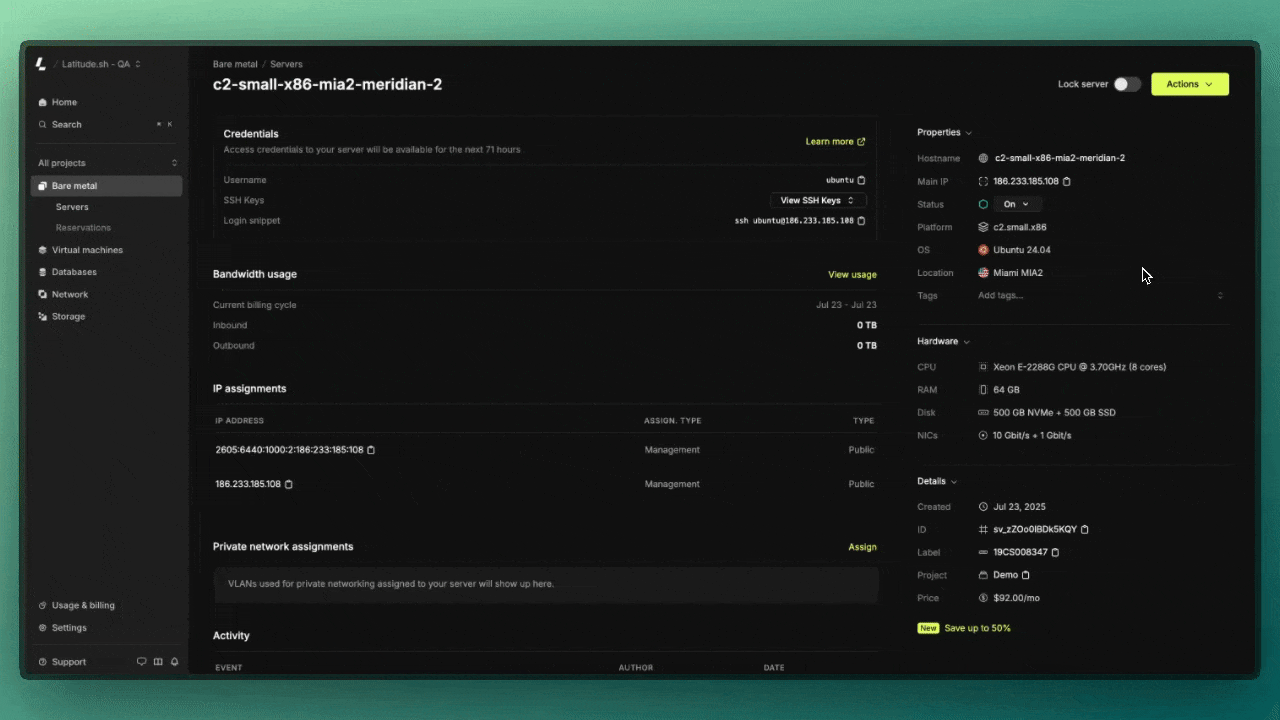This screenshot has height=720, width=1280.
Task: Open the Status On dropdown
Action: 1015,204
